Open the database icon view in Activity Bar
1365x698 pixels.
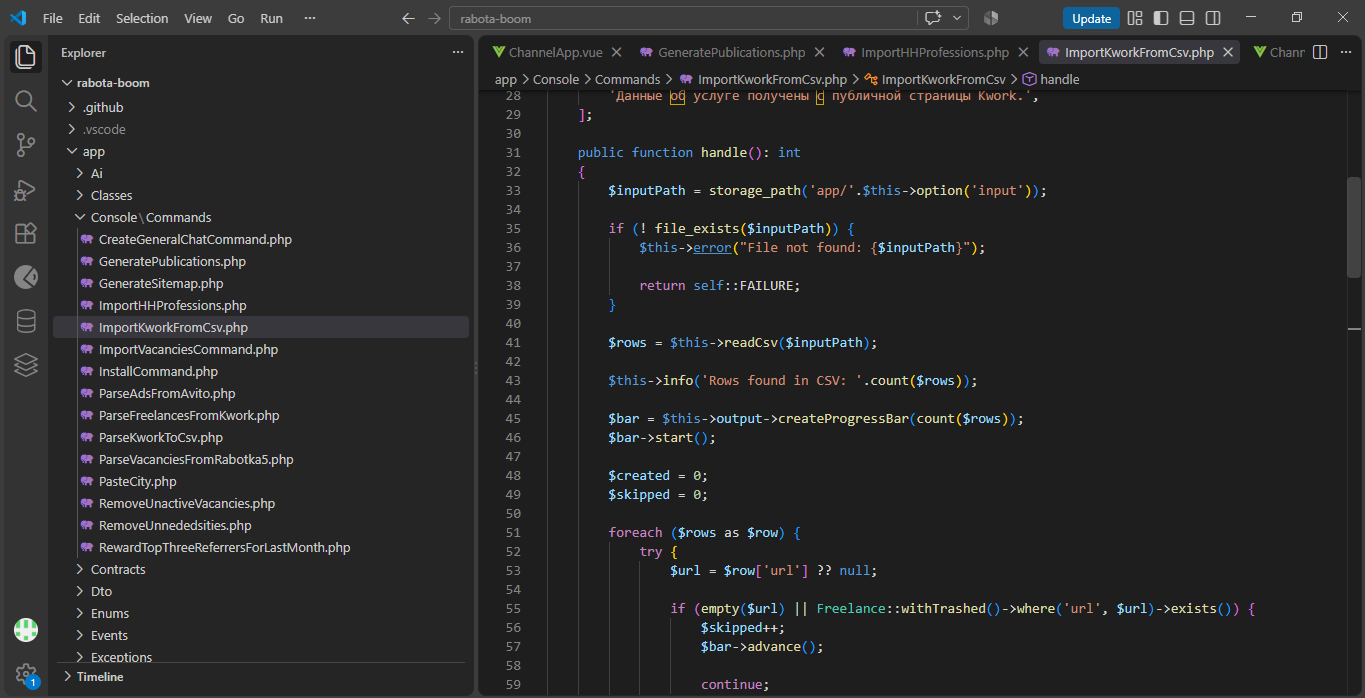coord(26,321)
